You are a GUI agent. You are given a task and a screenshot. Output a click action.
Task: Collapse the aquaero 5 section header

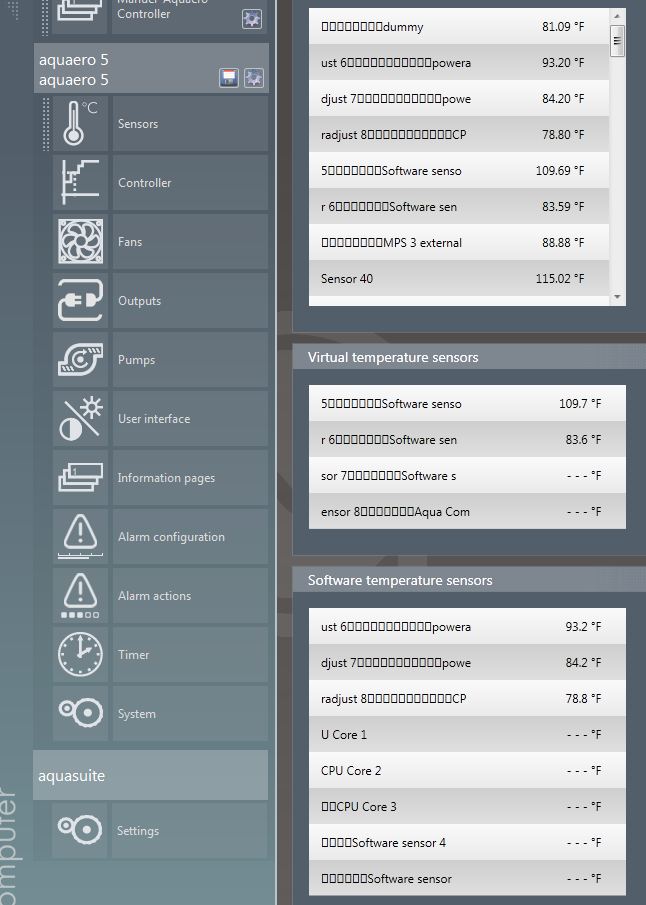coord(120,69)
